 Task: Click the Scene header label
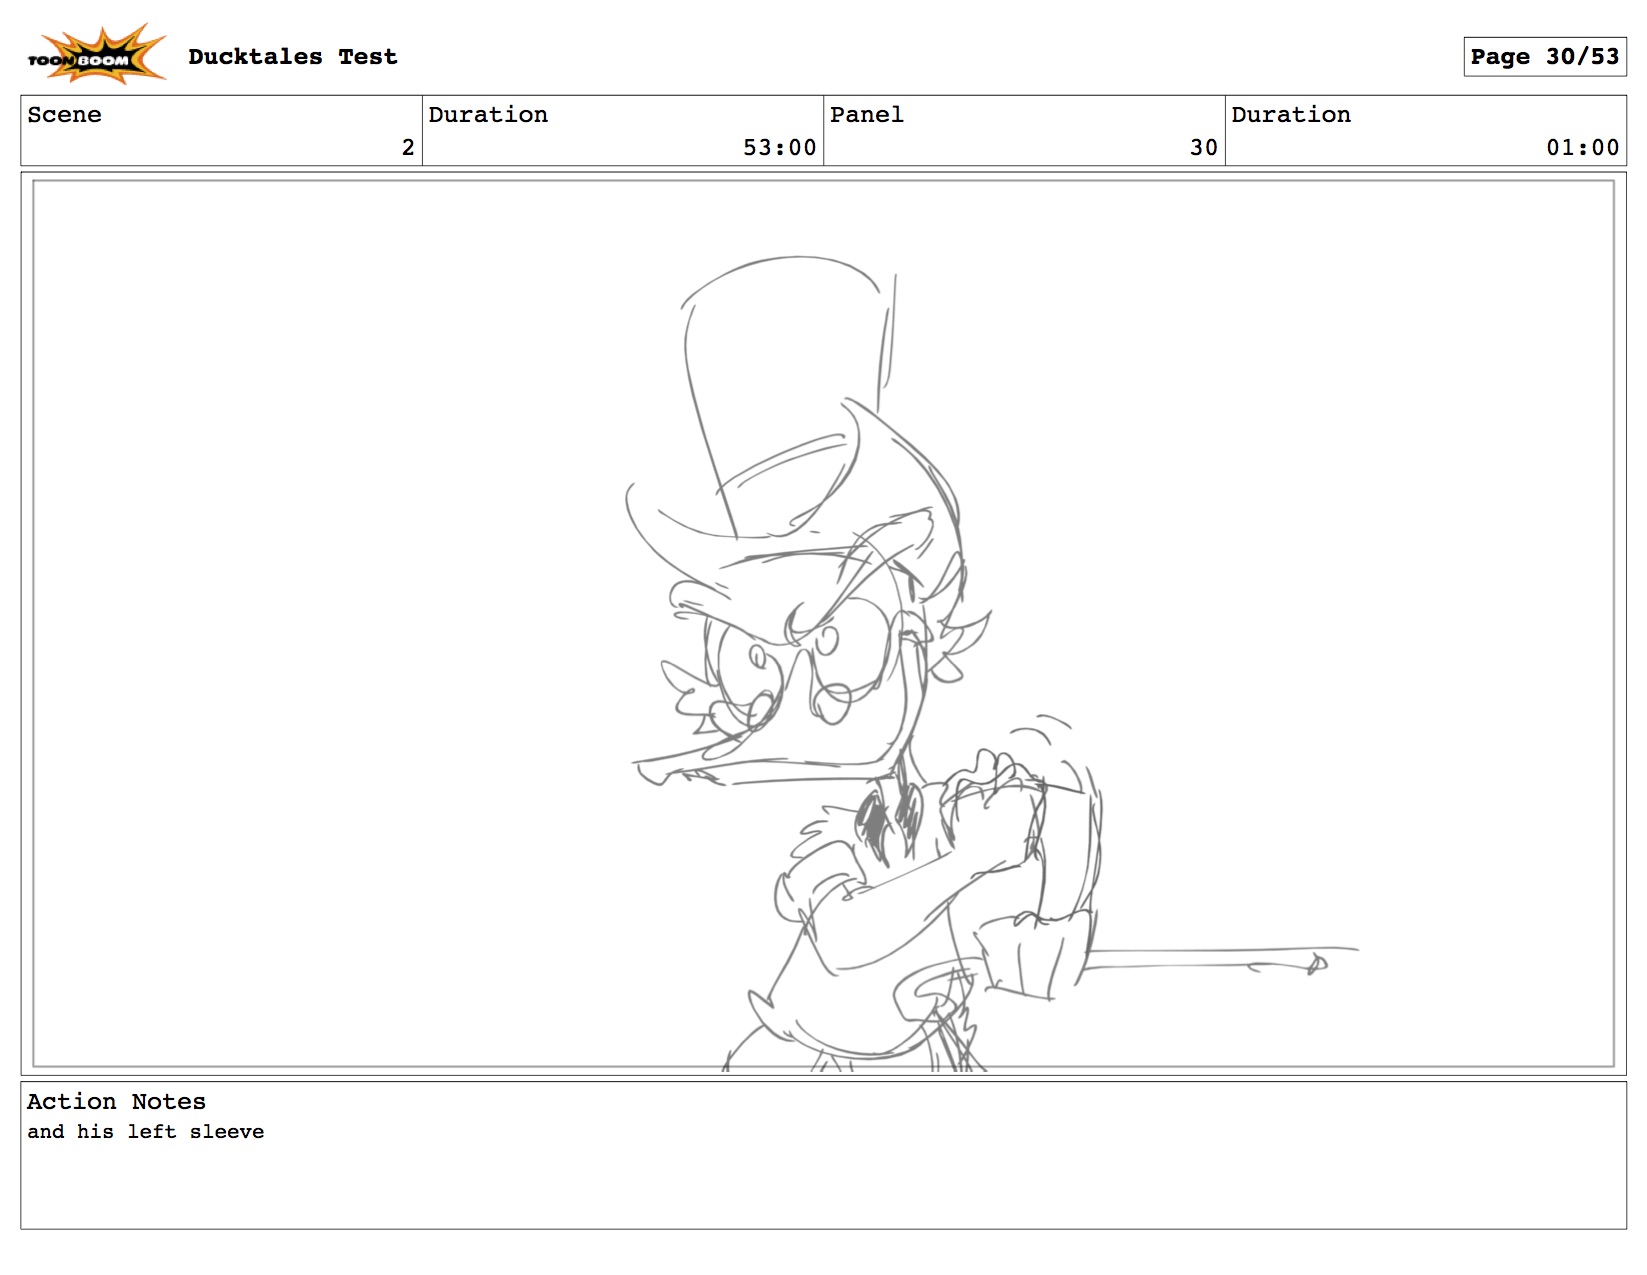(x=64, y=115)
